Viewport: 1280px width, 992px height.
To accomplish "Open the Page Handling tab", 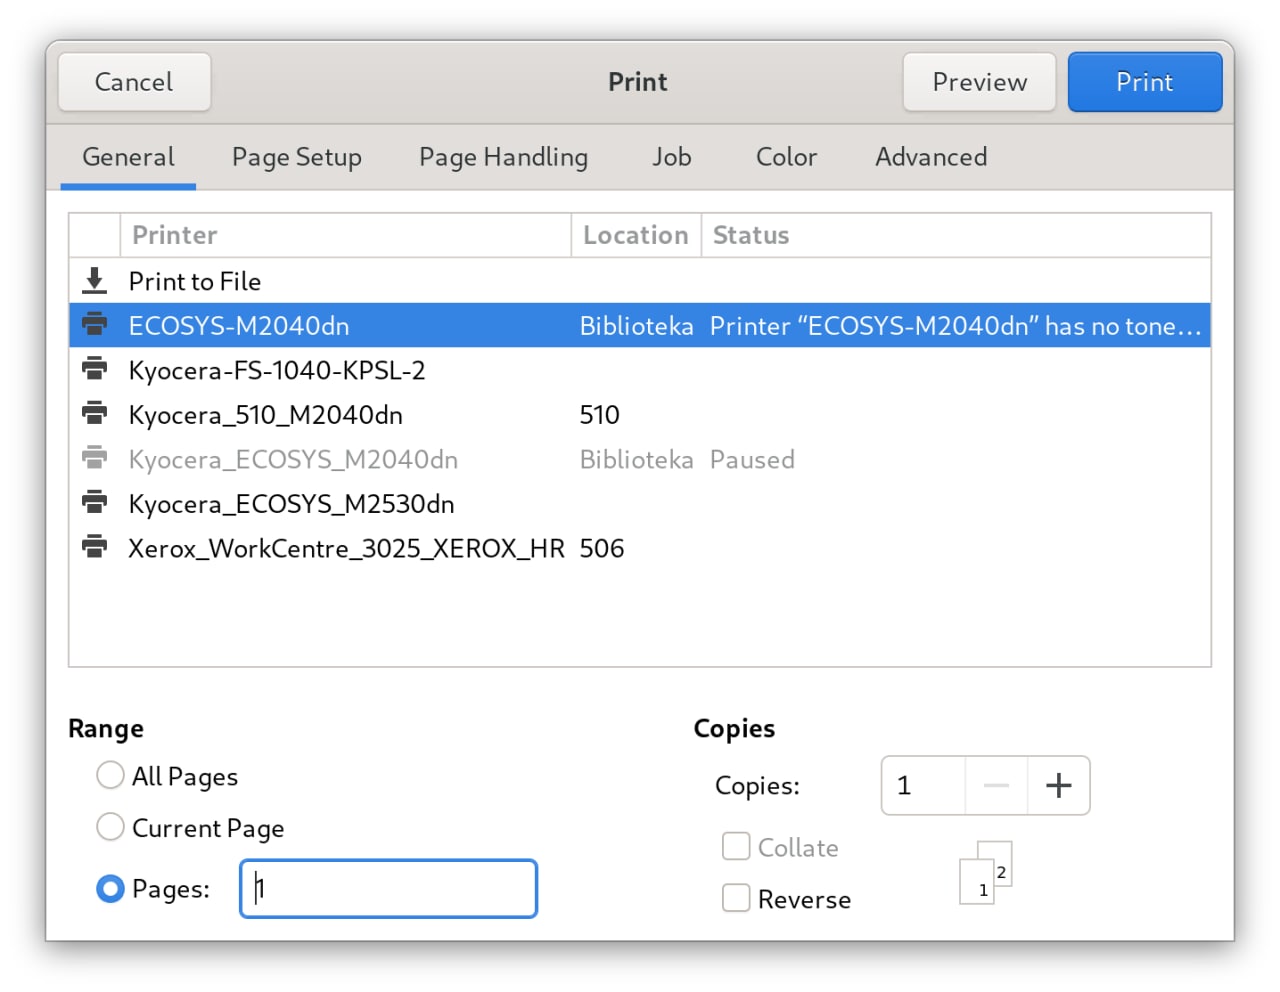I will coord(503,157).
